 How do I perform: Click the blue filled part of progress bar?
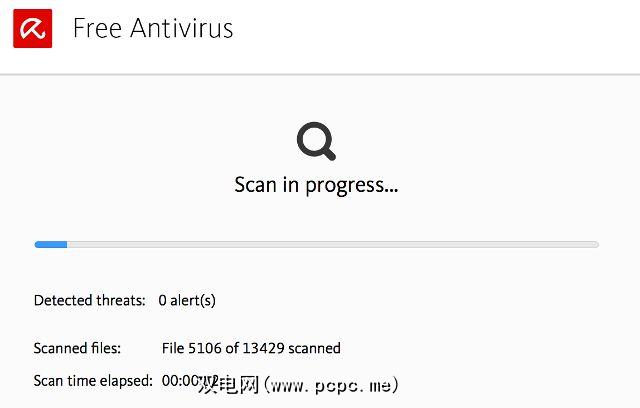(x=50, y=244)
